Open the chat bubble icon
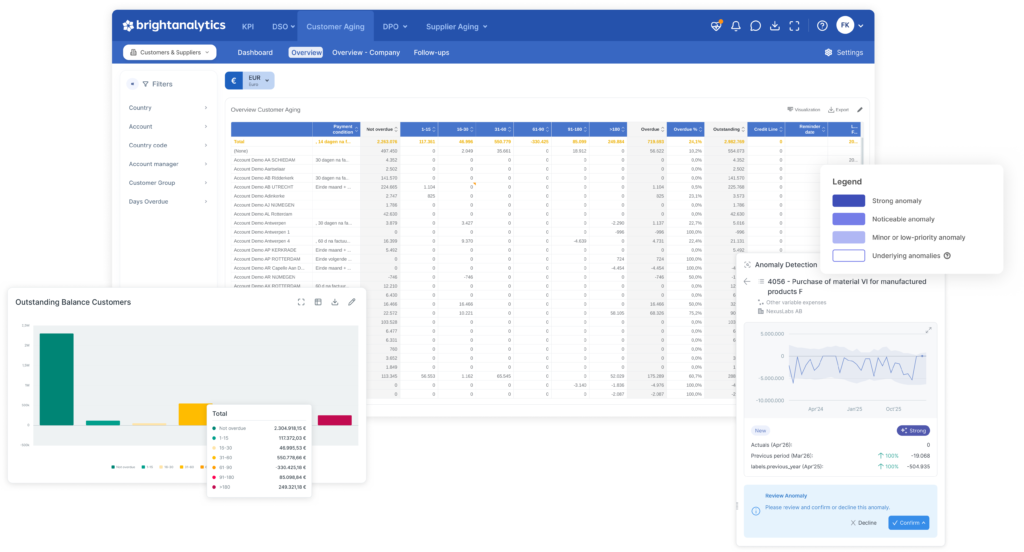This screenshot has height=552, width=1024. pyautogui.click(x=755, y=26)
